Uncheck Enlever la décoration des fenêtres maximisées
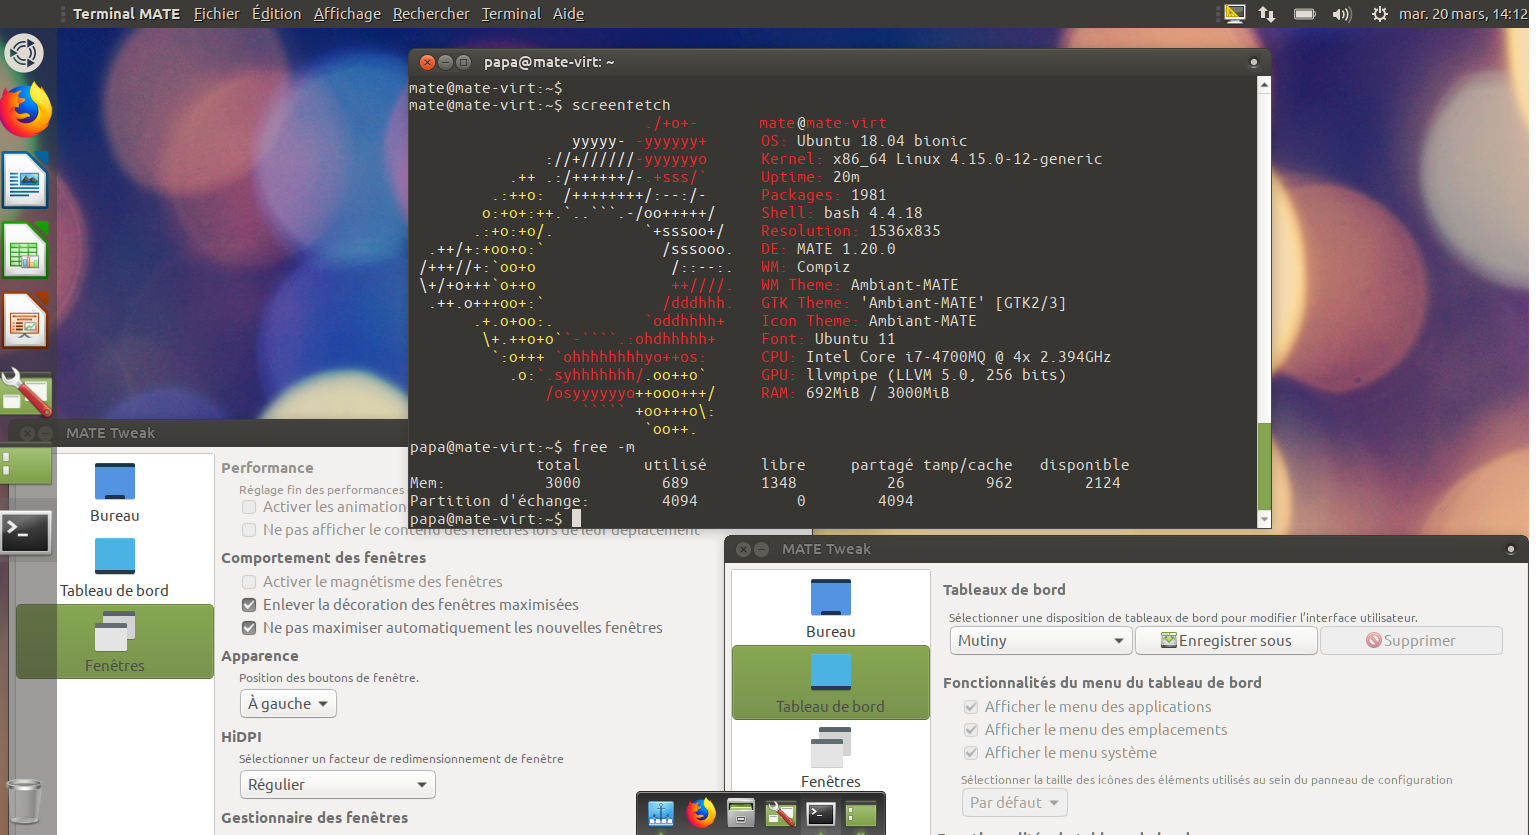The image size is (1536, 835). 249,605
